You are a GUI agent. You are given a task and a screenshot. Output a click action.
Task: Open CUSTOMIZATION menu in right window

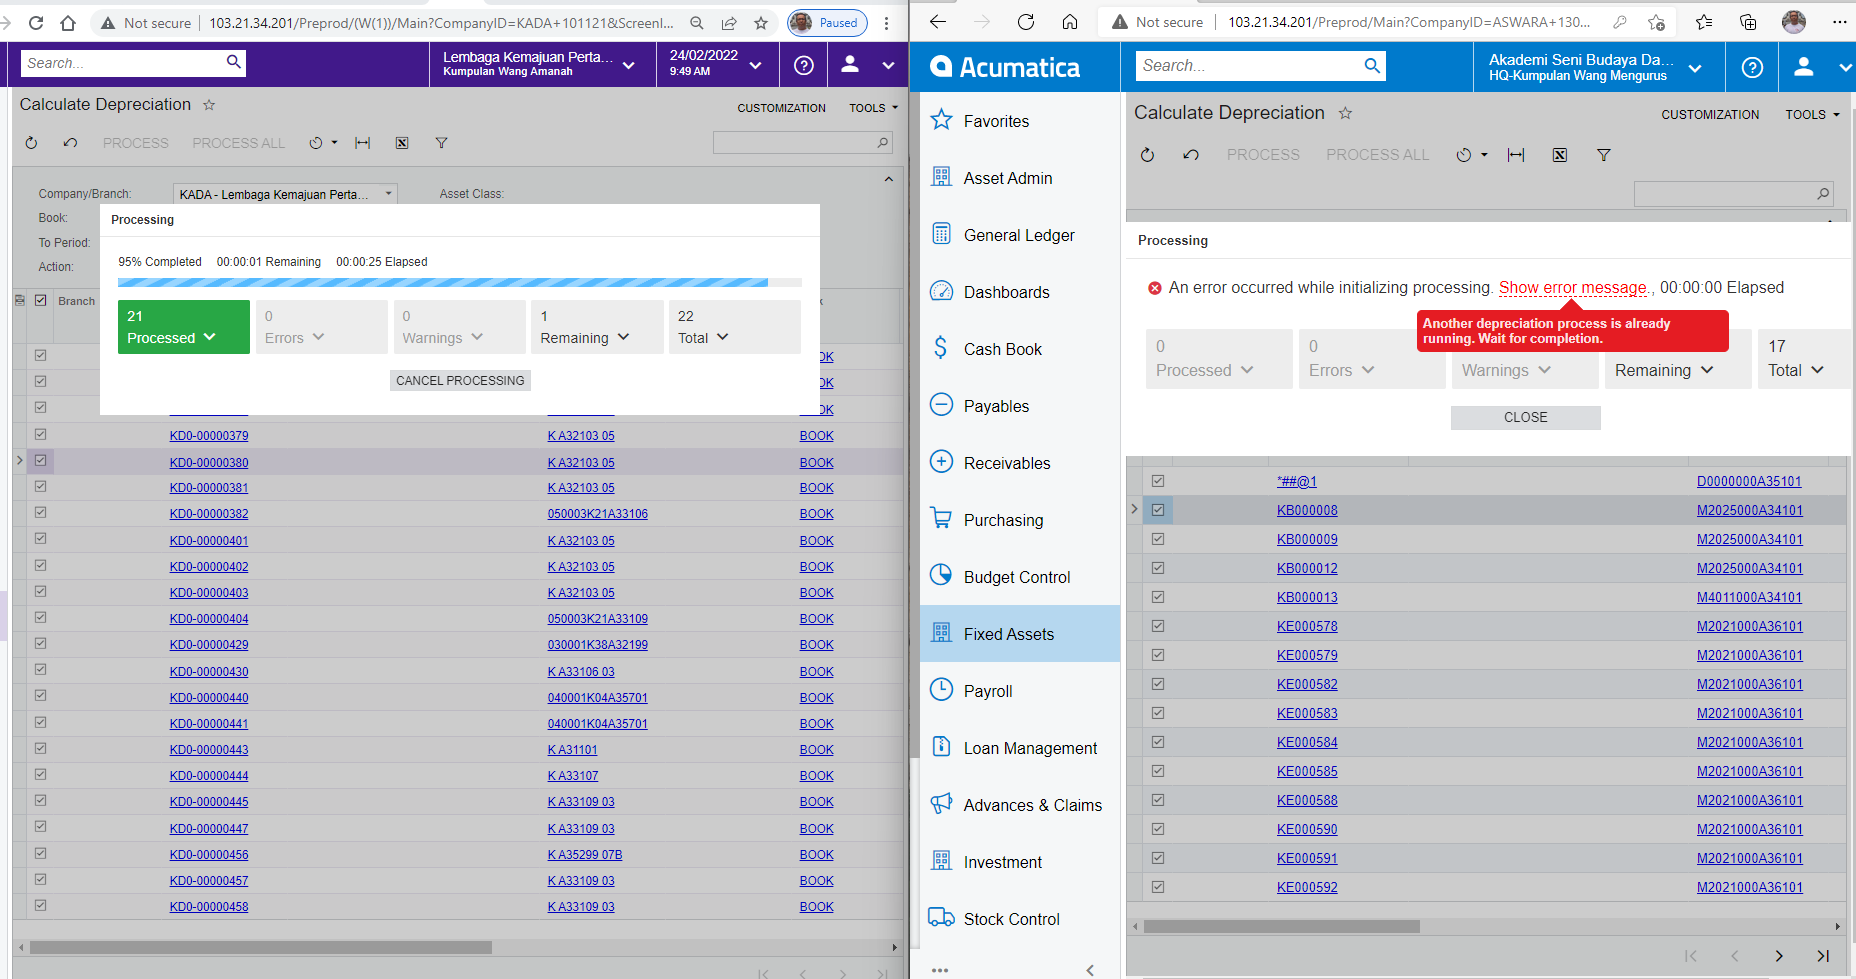click(x=1710, y=115)
